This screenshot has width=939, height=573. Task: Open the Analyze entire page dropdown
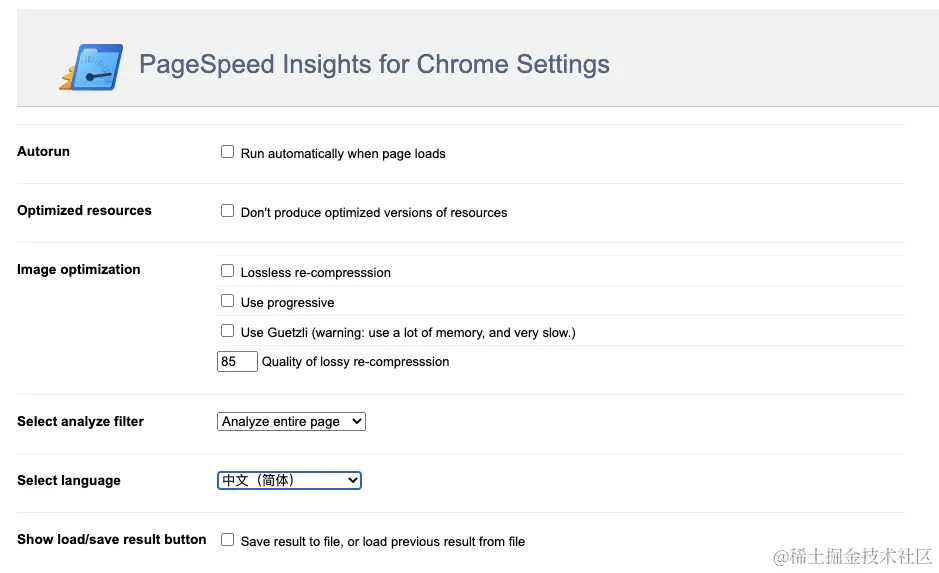[x=291, y=422]
